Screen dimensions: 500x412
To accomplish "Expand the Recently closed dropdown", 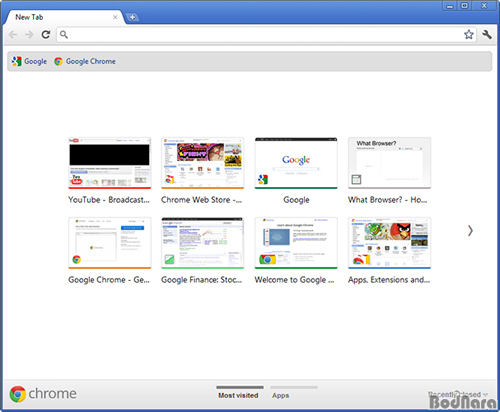I will (458, 394).
